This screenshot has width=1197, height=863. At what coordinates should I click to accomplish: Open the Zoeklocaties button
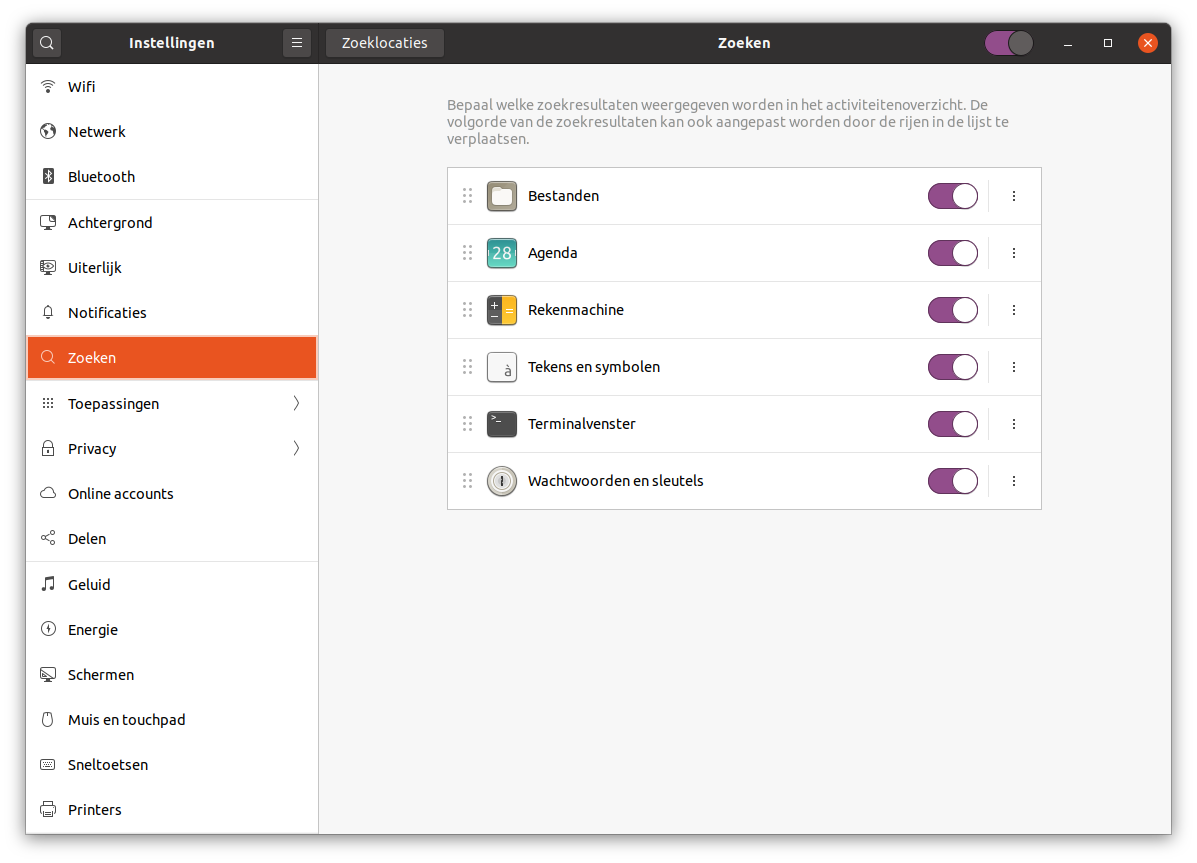tap(385, 43)
